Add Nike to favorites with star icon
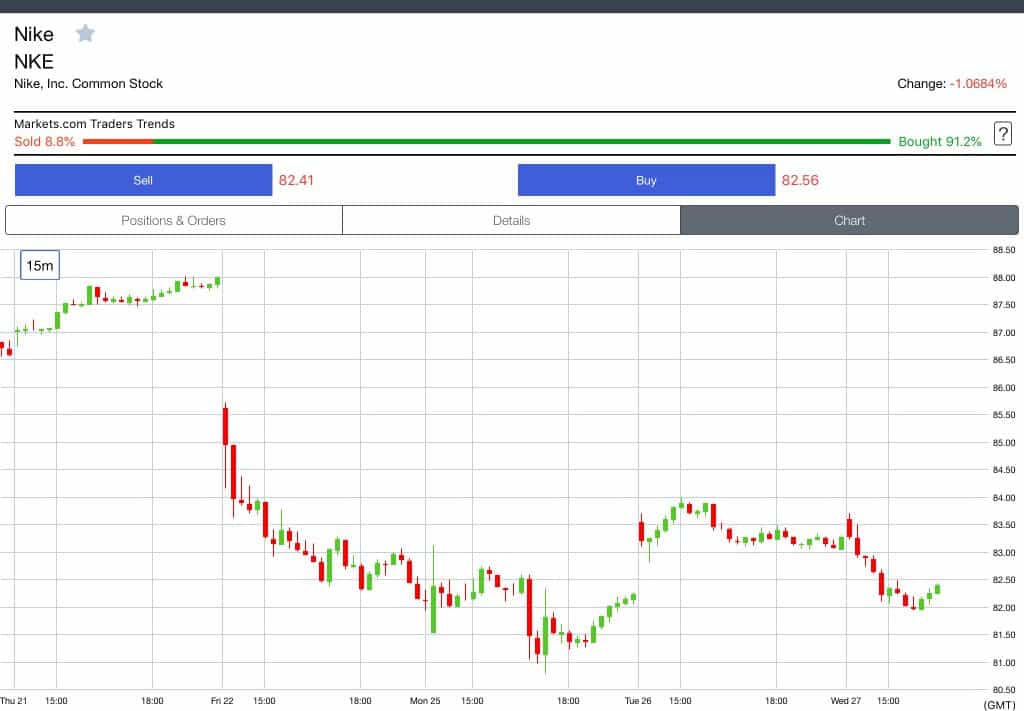The height and width of the screenshot is (711, 1024). coord(85,33)
